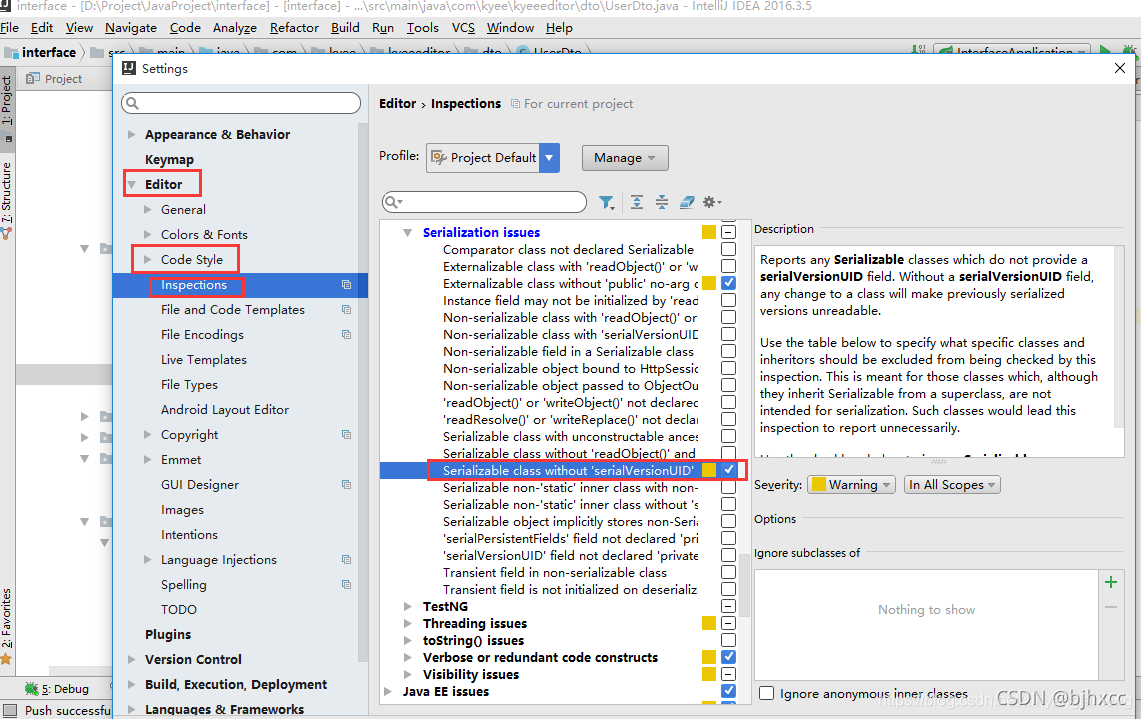1141x719 pixels.
Task: Click the settings search input field
Action: pyautogui.click(x=241, y=103)
